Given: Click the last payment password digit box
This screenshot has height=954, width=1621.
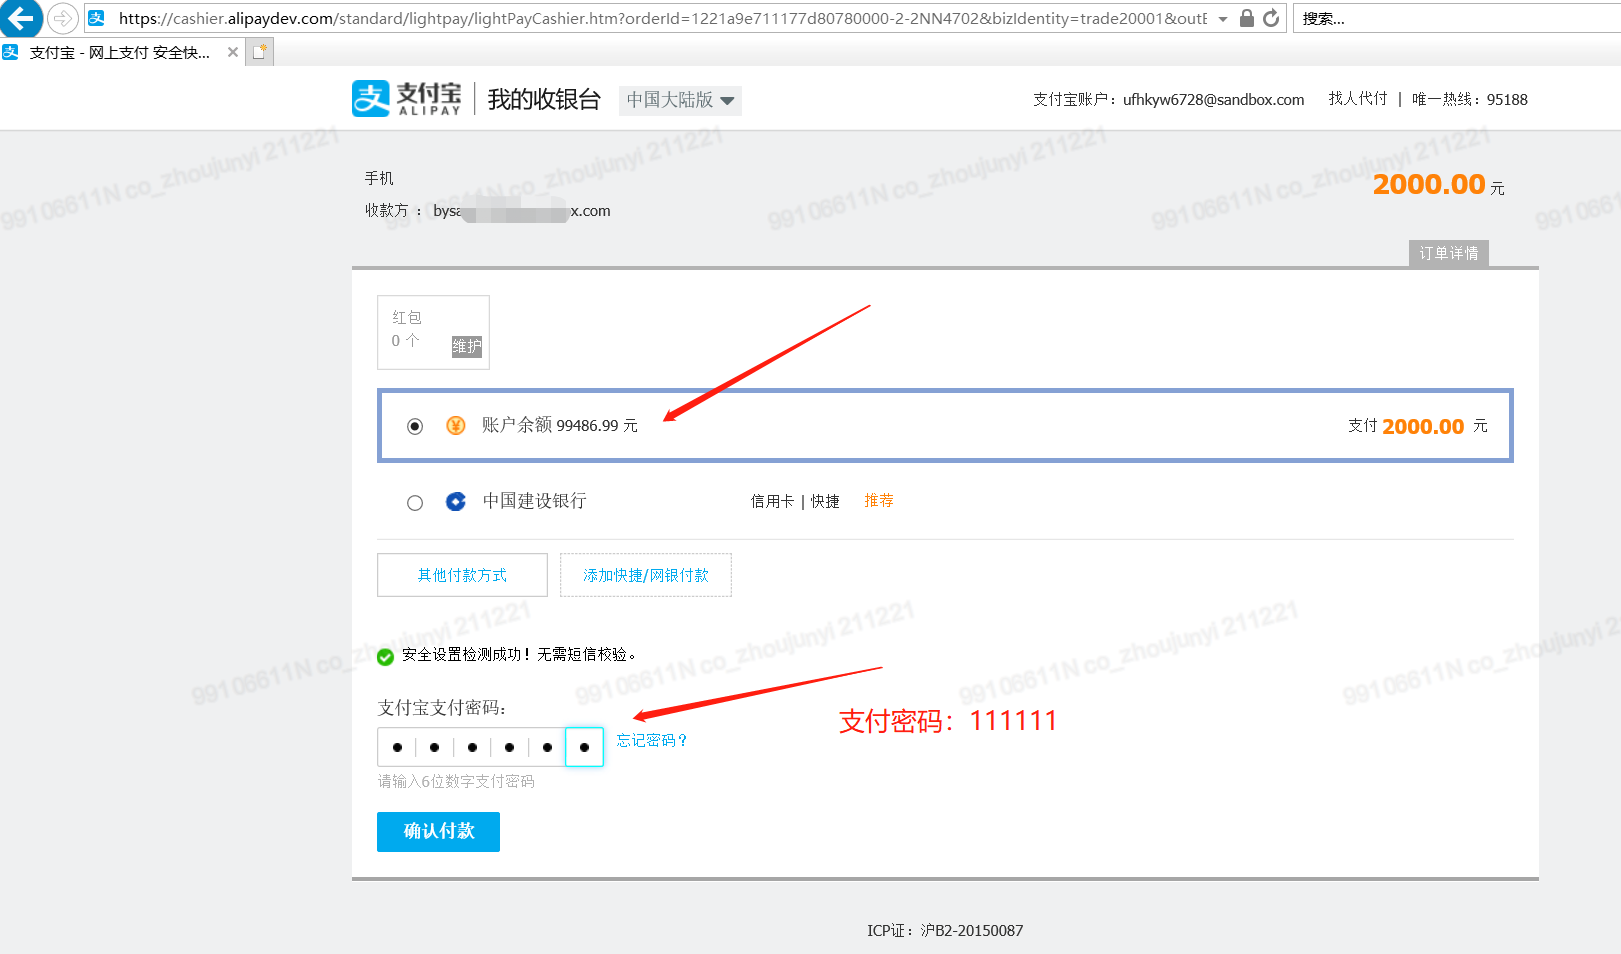Looking at the screenshot, I should 584,747.
